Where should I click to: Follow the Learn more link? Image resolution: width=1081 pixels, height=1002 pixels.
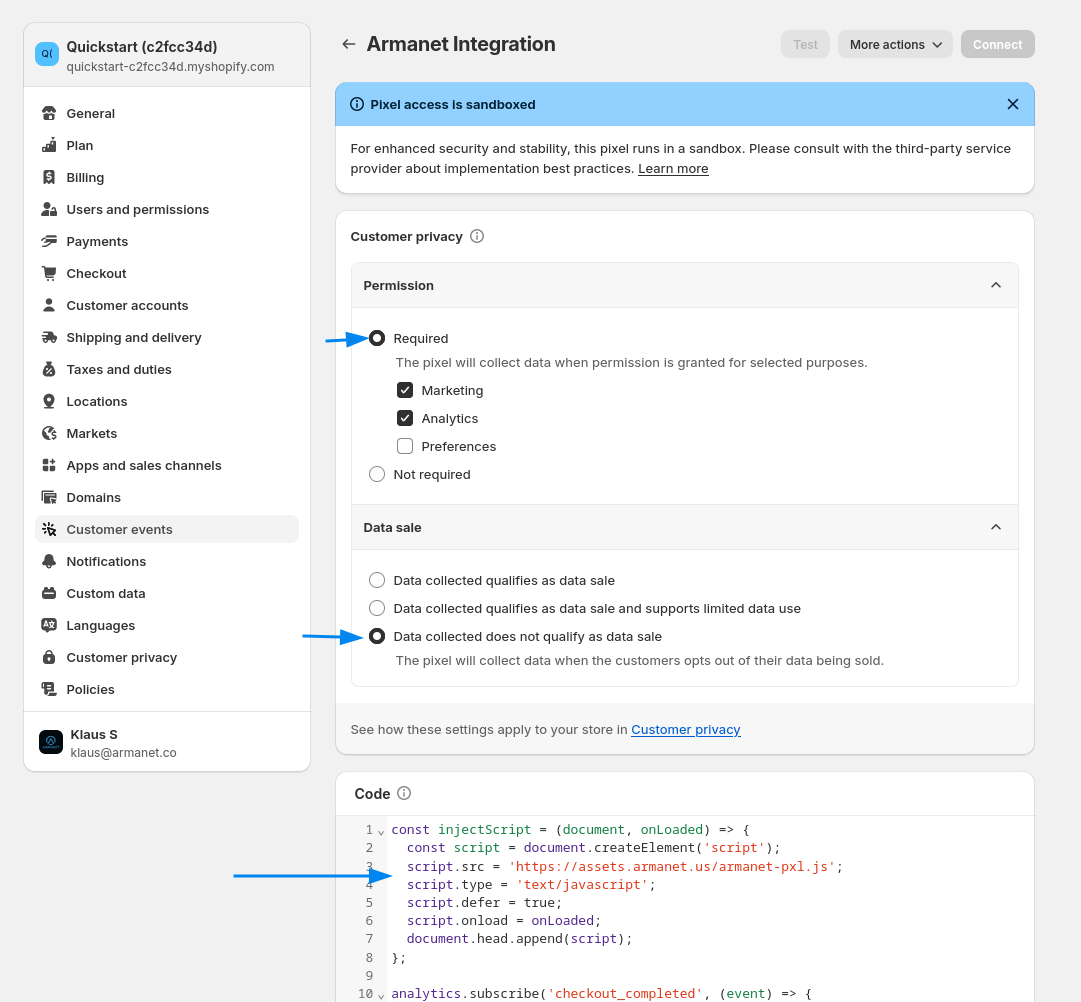coord(673,169)
